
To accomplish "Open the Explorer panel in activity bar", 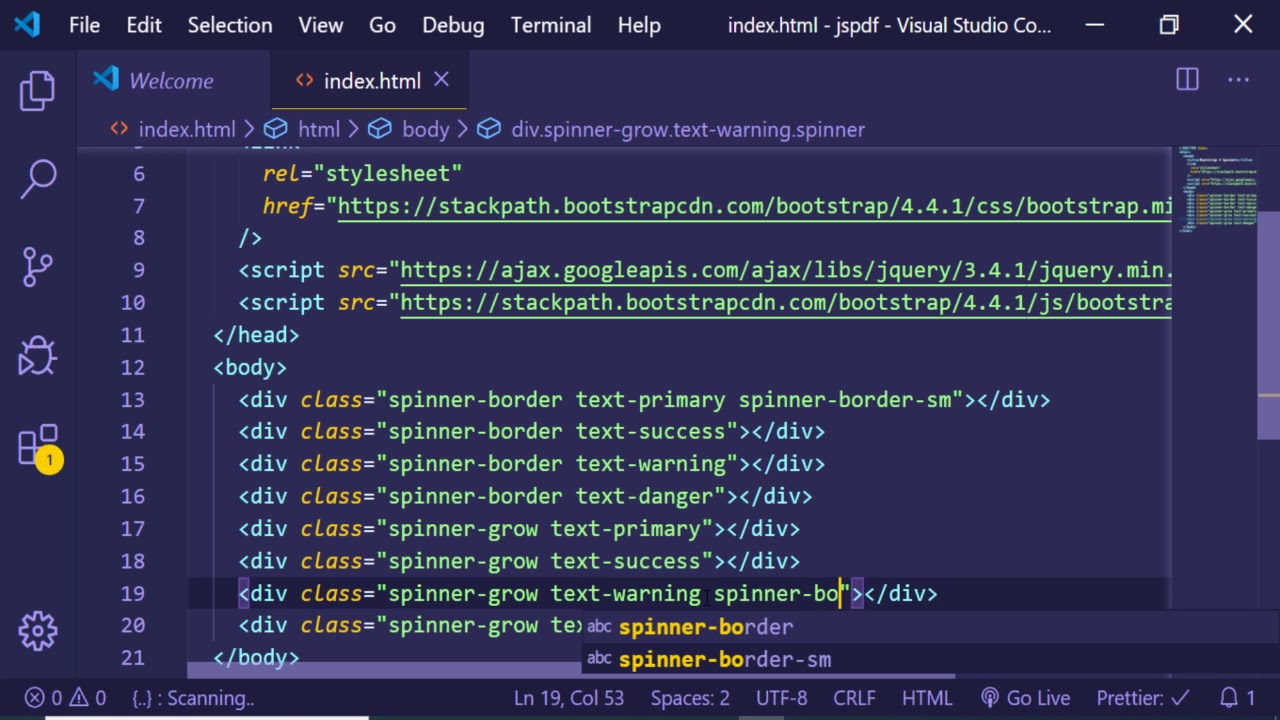I will tap(38, 91).
